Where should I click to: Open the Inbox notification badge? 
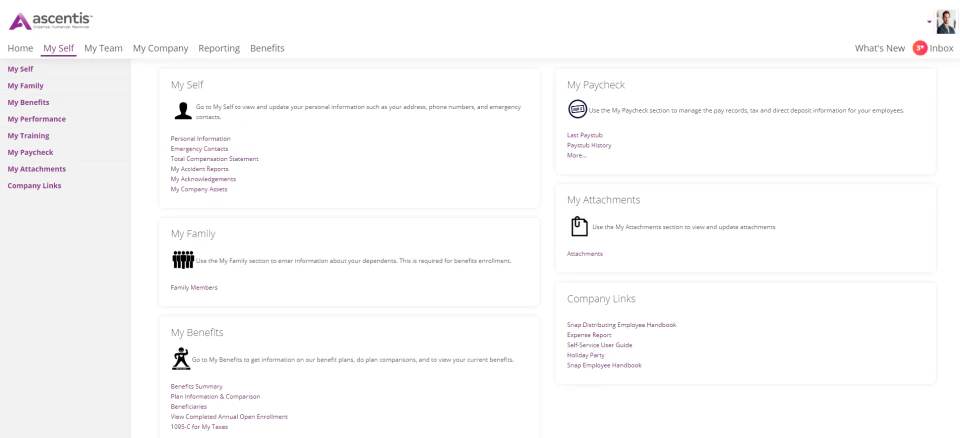(920, 48)
